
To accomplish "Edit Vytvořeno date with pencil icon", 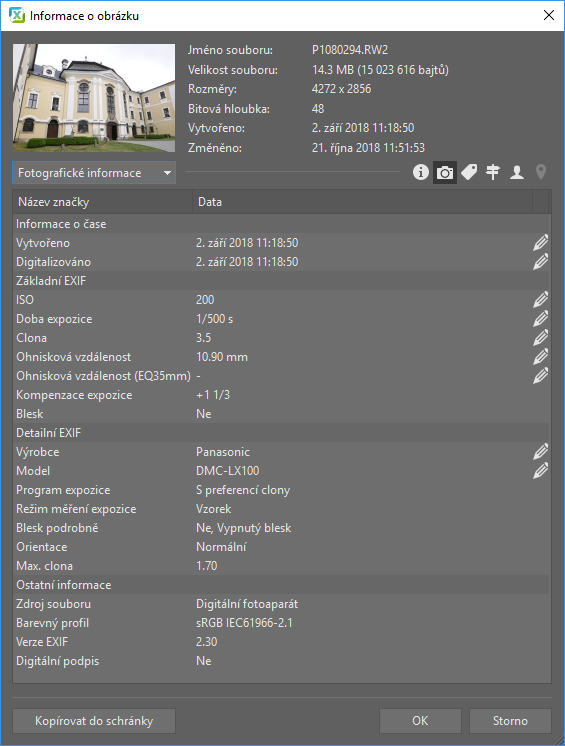I will pyautogui.click(x=540, y=243).
